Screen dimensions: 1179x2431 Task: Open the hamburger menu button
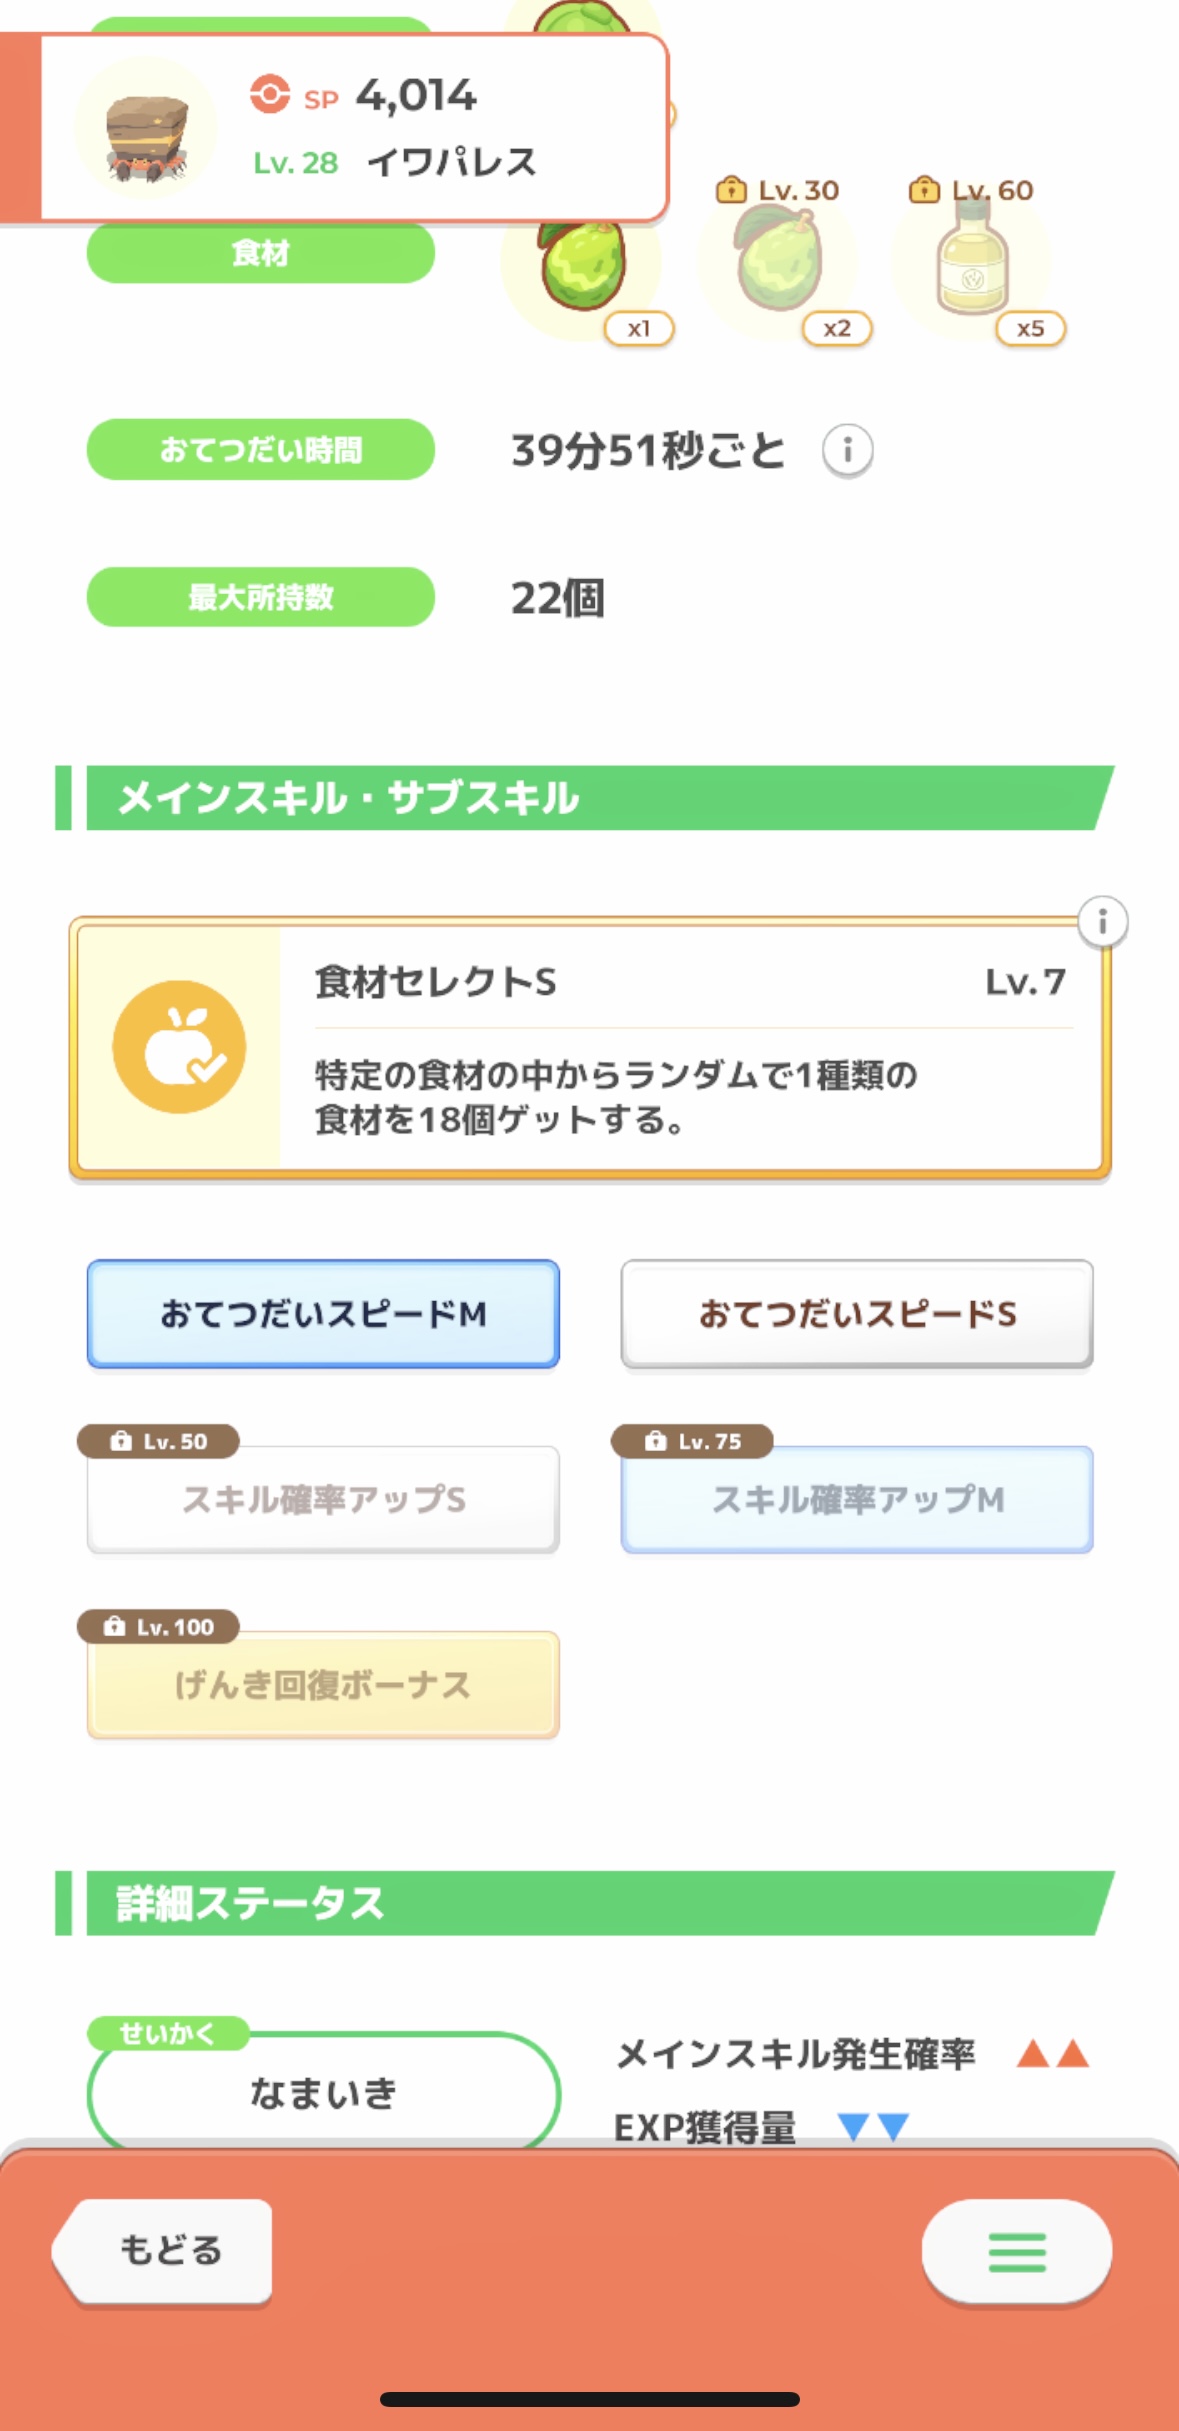[x=1016, y=2251]
